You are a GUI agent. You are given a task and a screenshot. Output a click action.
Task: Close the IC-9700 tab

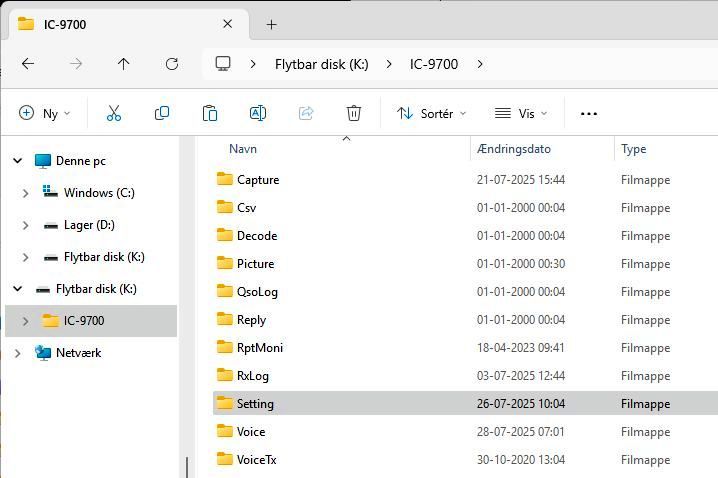[x=228, y=24]
